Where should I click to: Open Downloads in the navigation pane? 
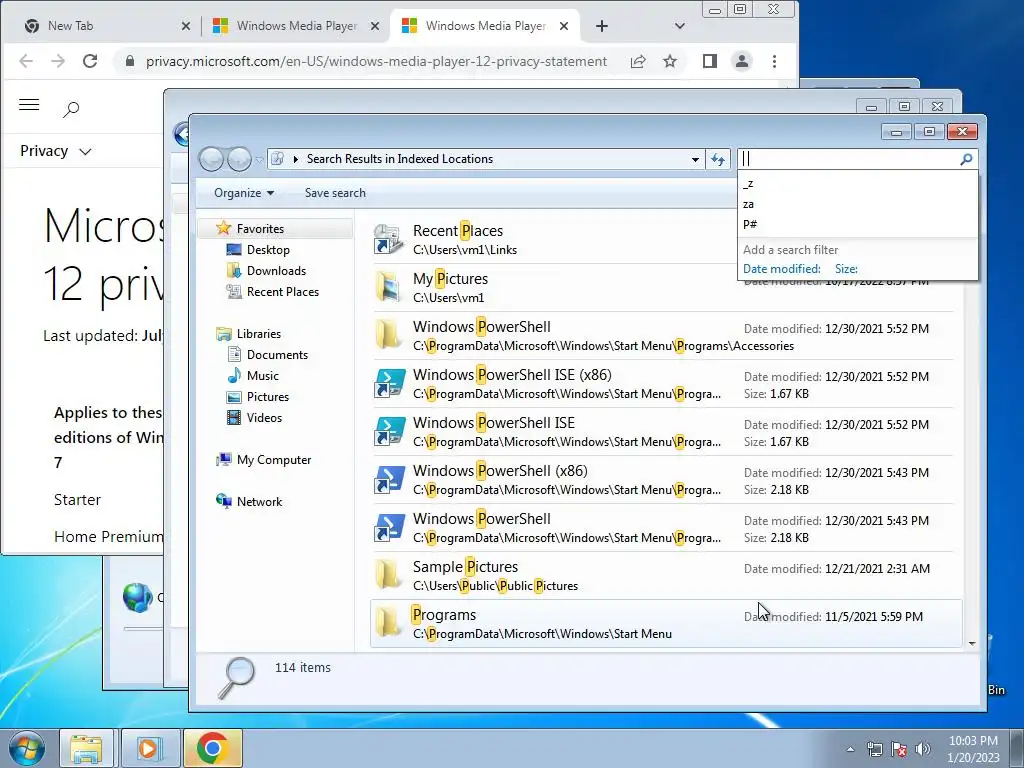coord(276,270)
